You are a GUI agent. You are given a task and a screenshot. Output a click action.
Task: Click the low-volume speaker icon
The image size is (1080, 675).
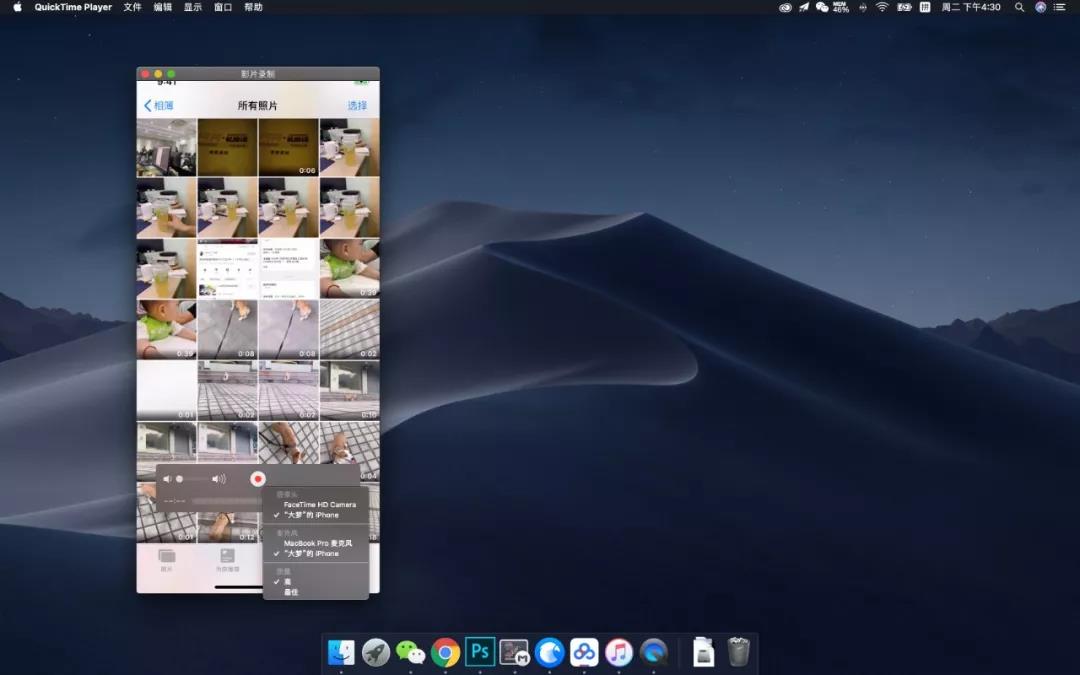coord(167,479)
